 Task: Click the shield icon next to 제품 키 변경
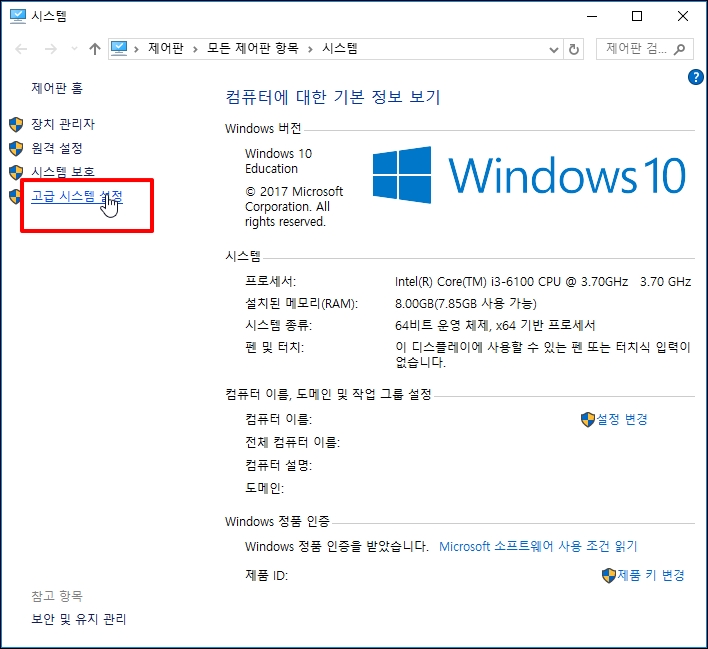609,575
